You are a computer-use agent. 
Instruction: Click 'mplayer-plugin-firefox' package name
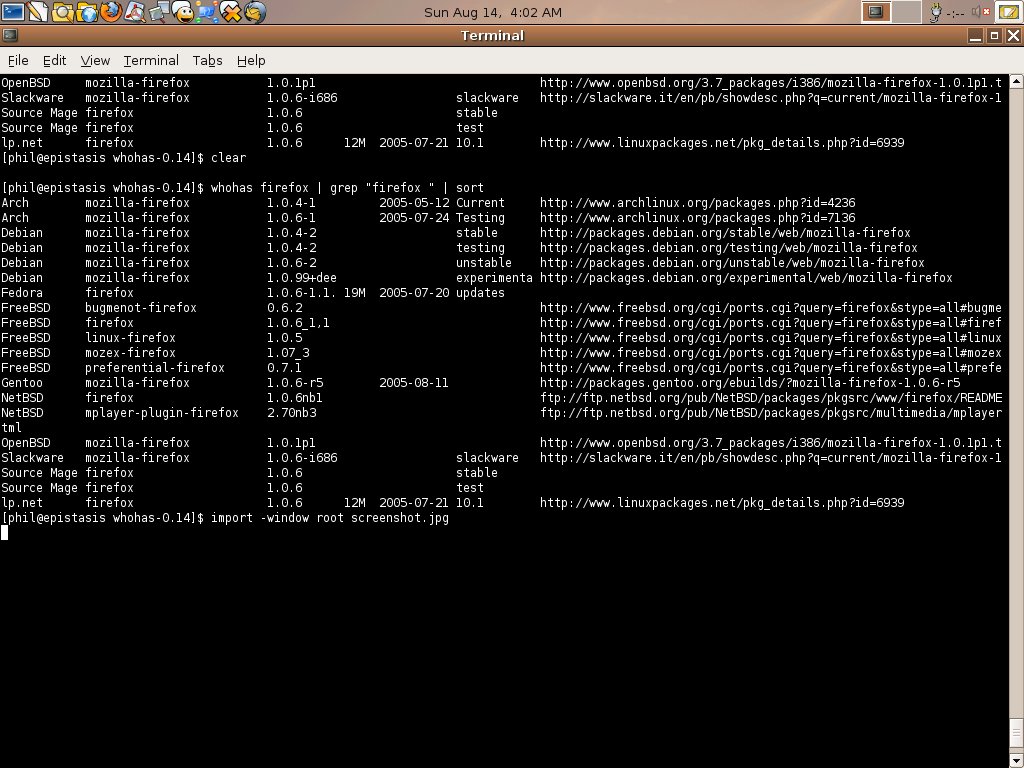(161, 413)
